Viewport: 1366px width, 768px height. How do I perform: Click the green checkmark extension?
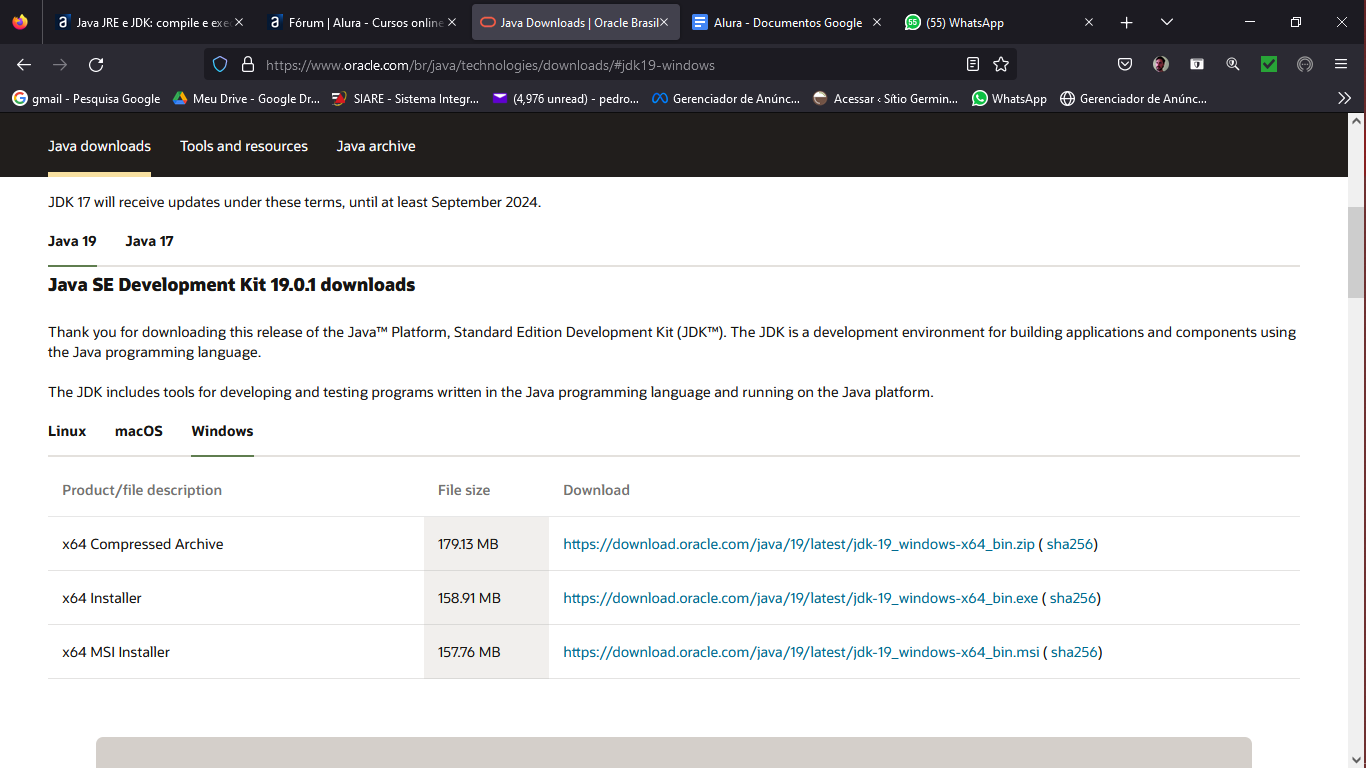click(1269, 65)
